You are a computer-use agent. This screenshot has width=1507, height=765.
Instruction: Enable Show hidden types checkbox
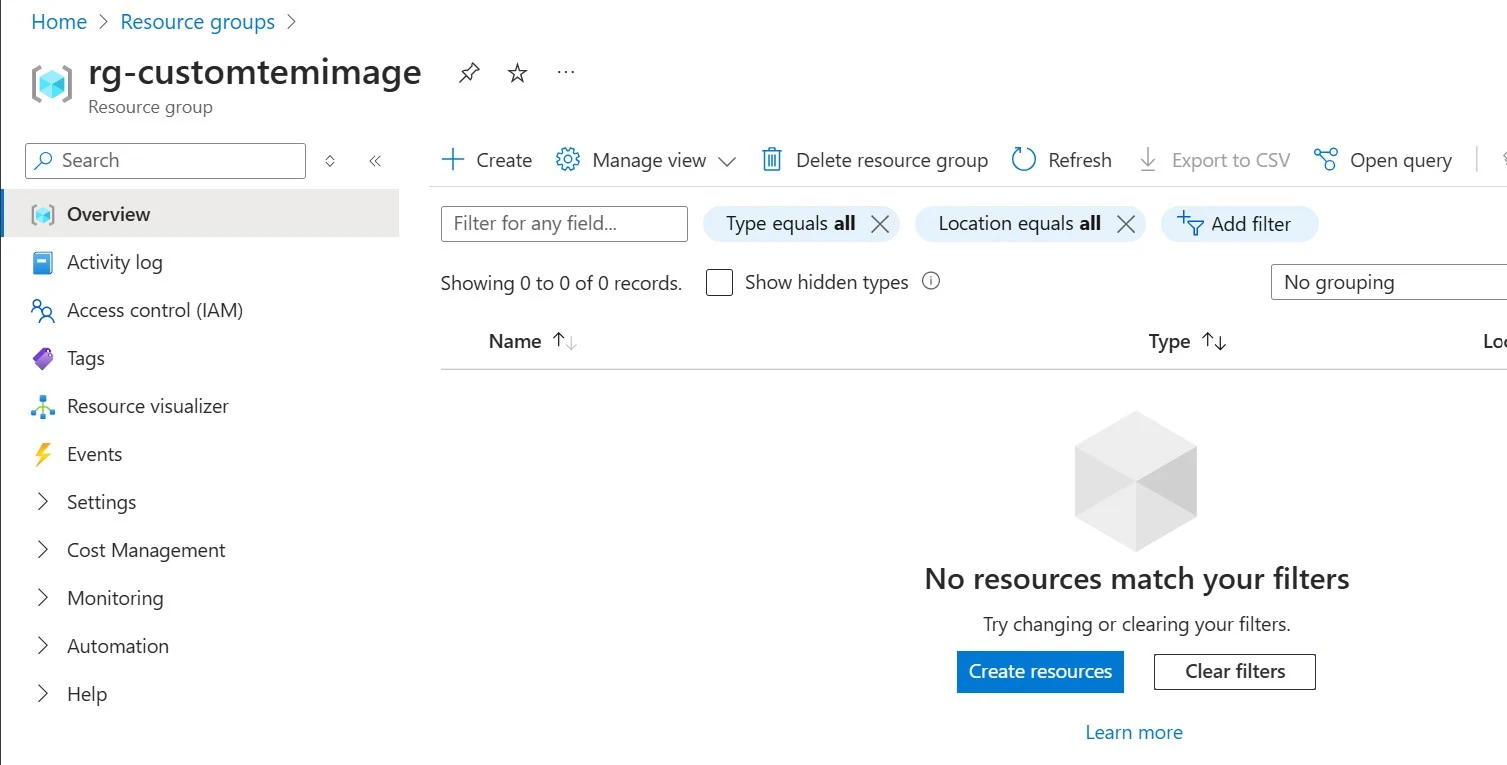[x=719, y=283]
